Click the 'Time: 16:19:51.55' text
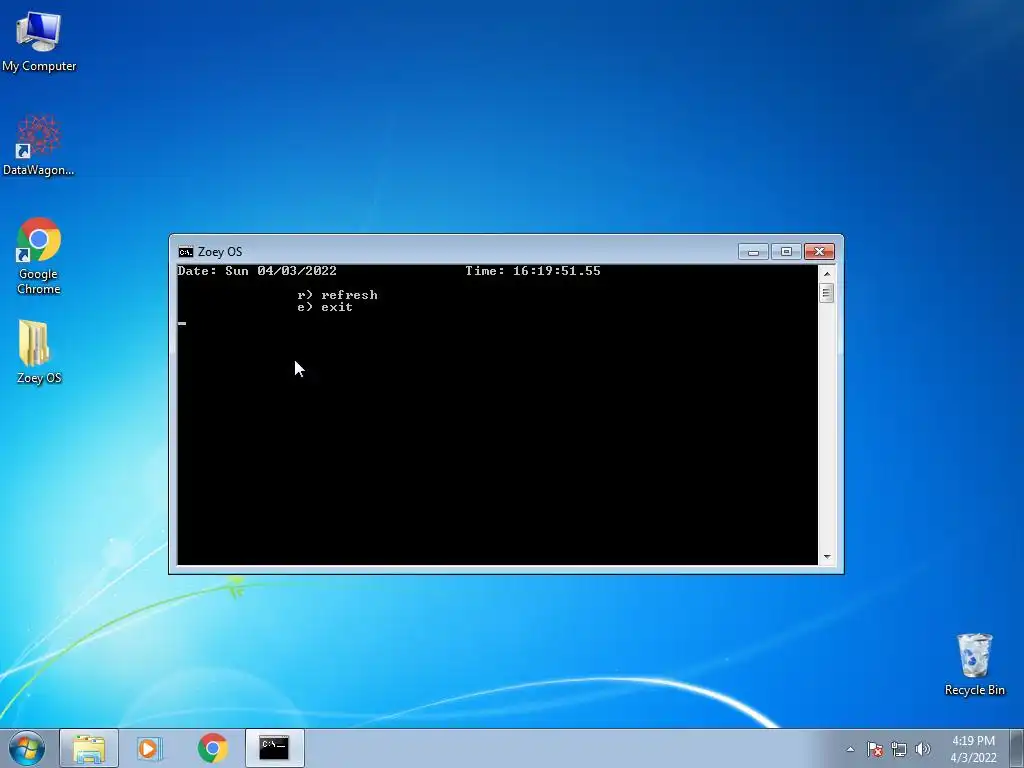1024x768 pixels. coord(532,271)
